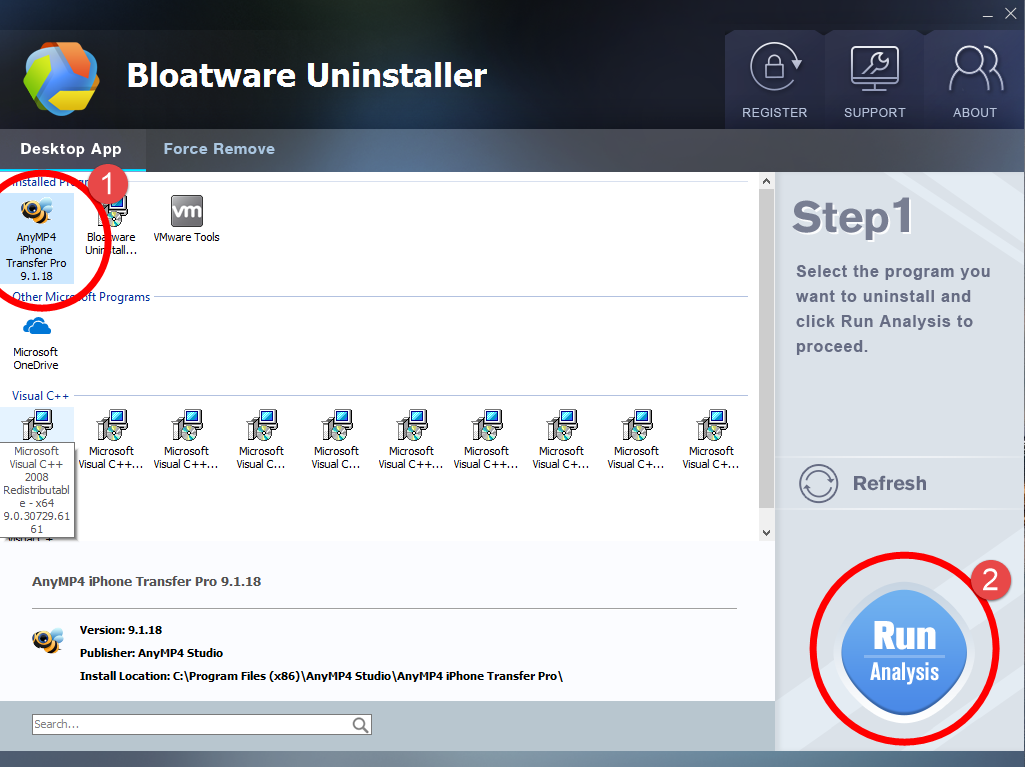1025x767 pixels.
Task: Click the program list scrollbar thumb
Action: 766,348
